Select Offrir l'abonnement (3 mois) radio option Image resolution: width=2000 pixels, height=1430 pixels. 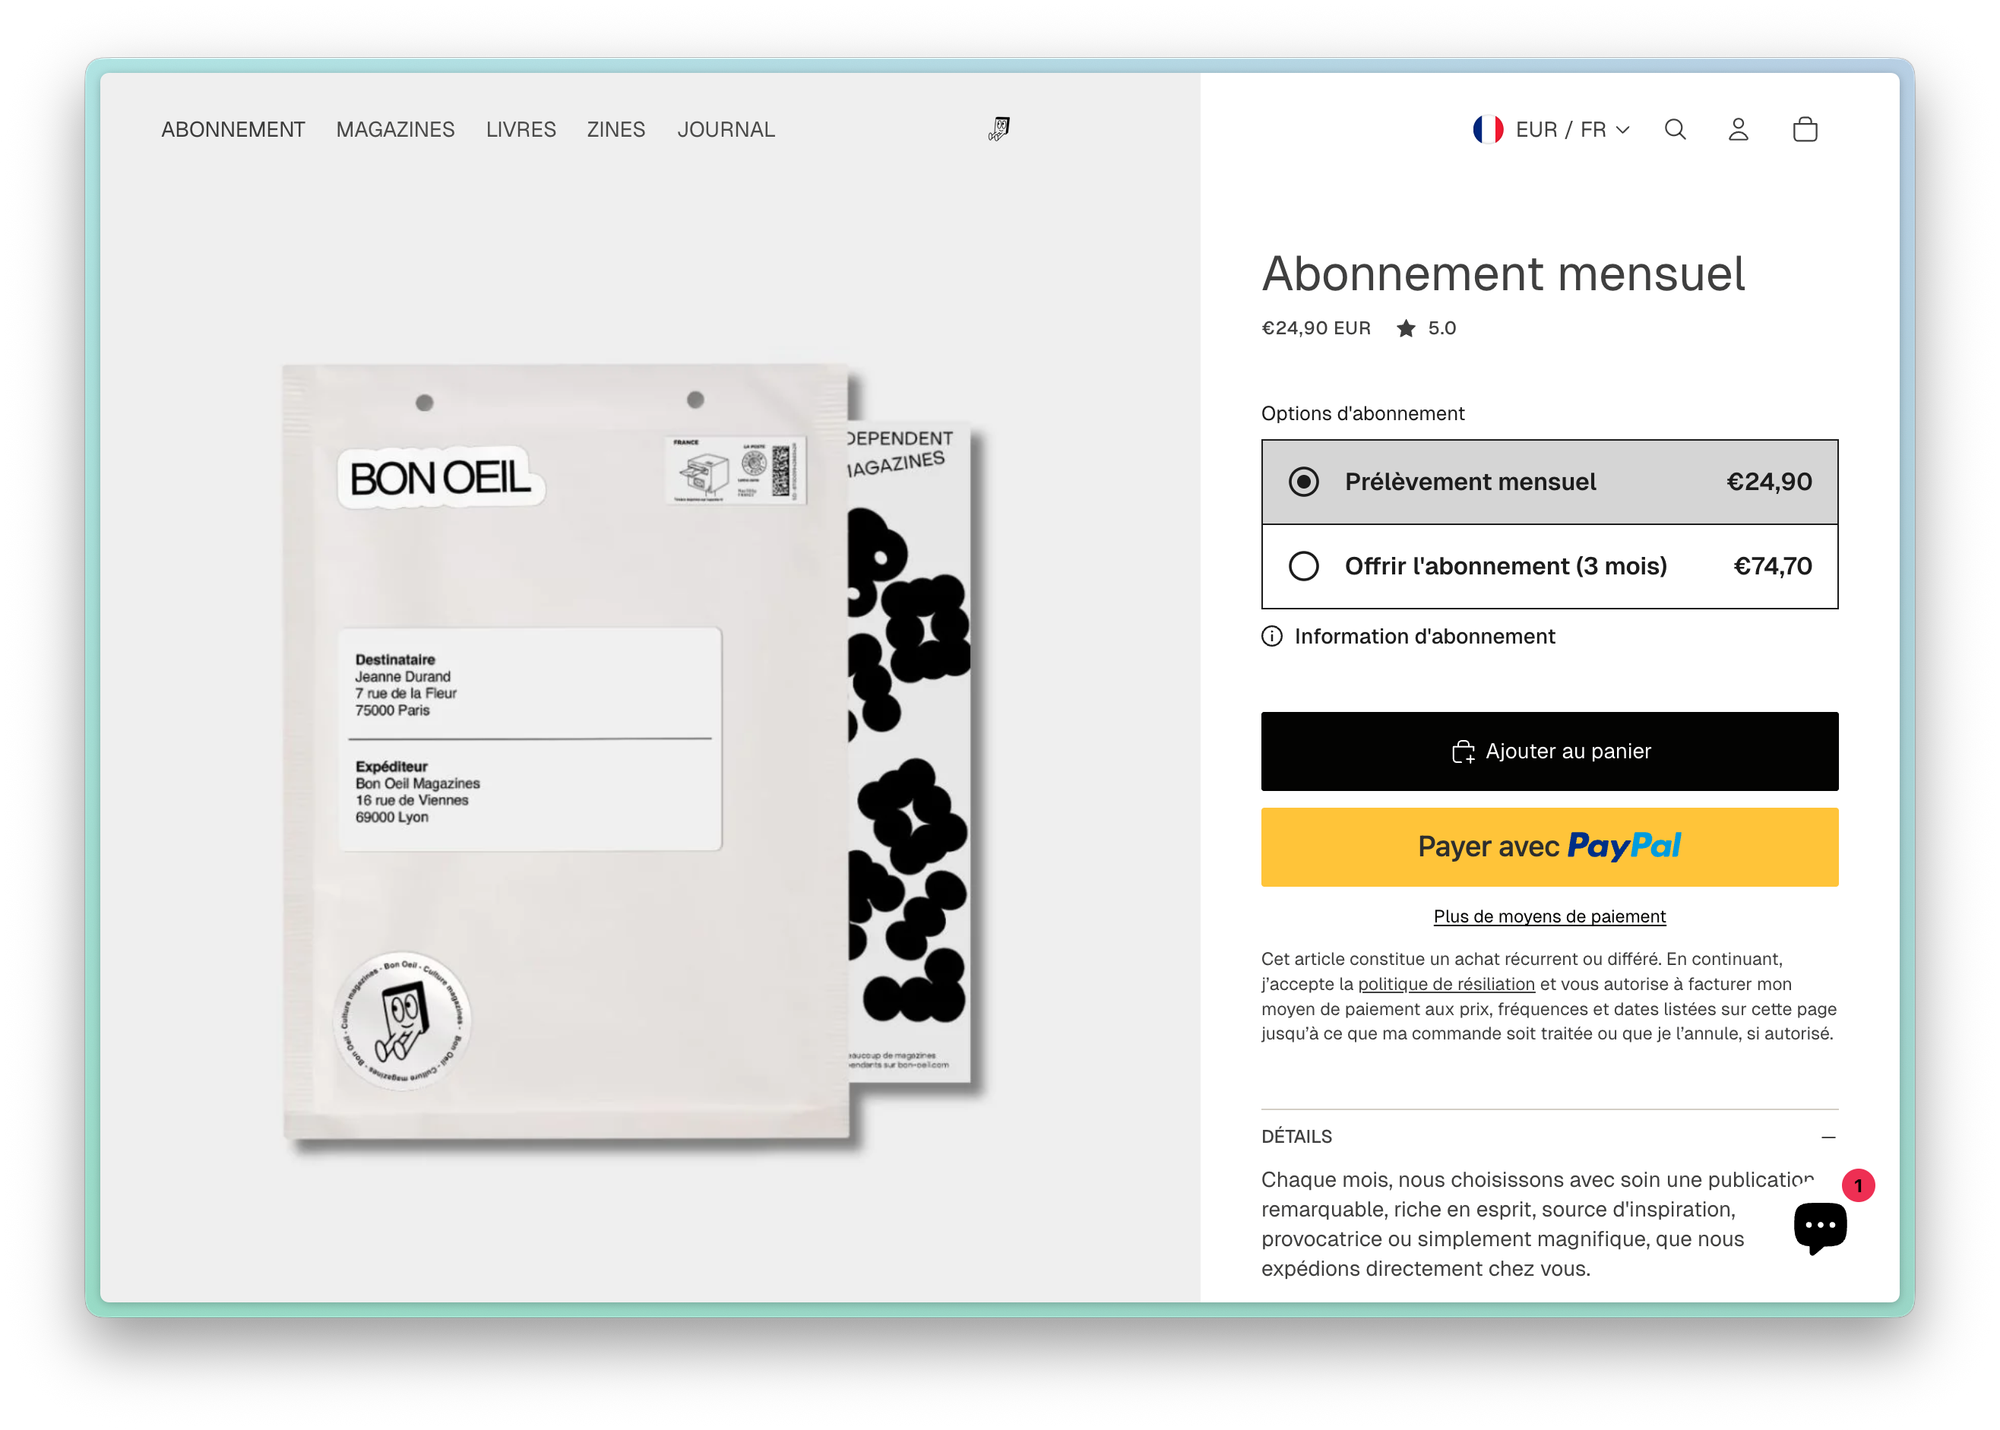click(x=1303, y=566)
